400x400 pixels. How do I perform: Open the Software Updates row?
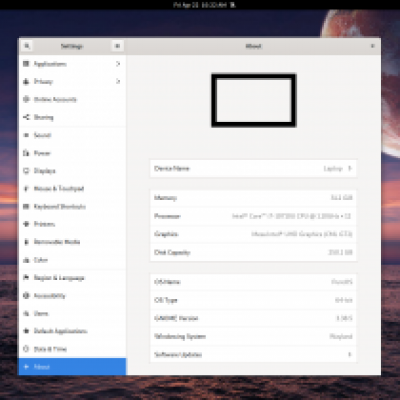tap(253, 354)
